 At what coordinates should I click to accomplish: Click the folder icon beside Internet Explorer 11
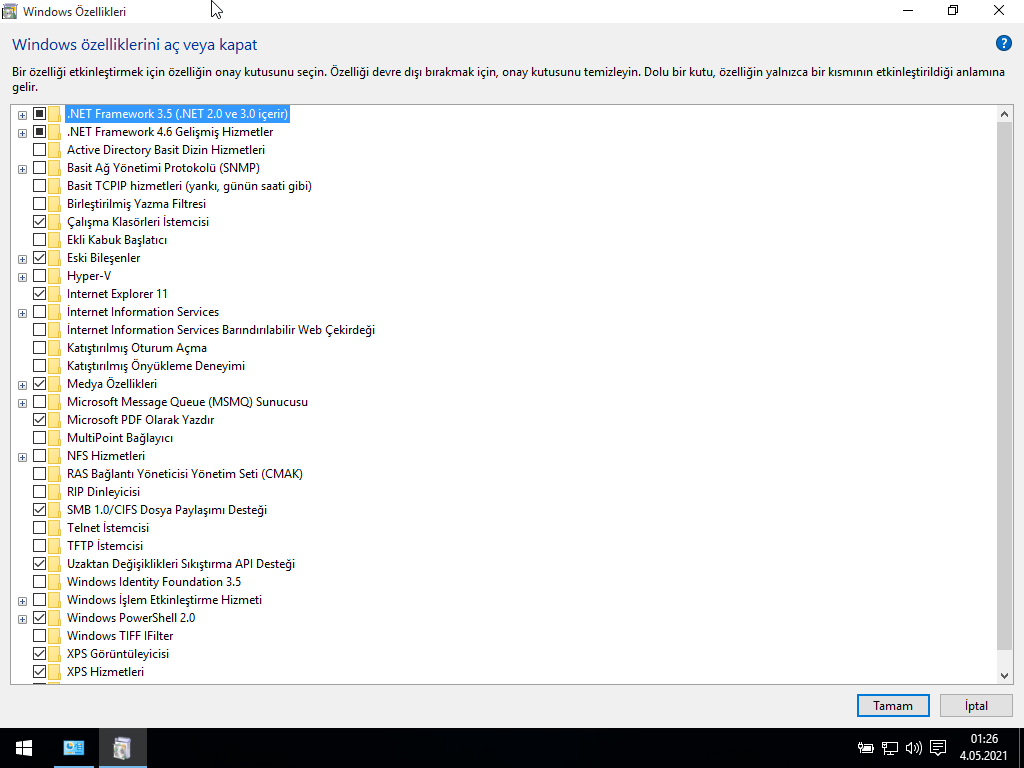[54, 294]
